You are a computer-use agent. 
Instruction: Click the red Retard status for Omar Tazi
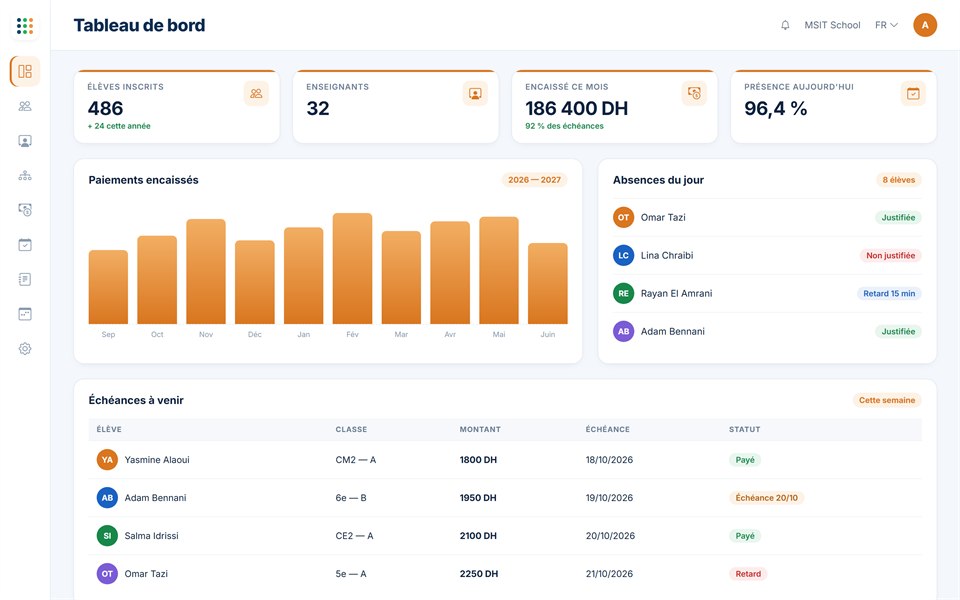pyautogui.click(x=748, y=574)
